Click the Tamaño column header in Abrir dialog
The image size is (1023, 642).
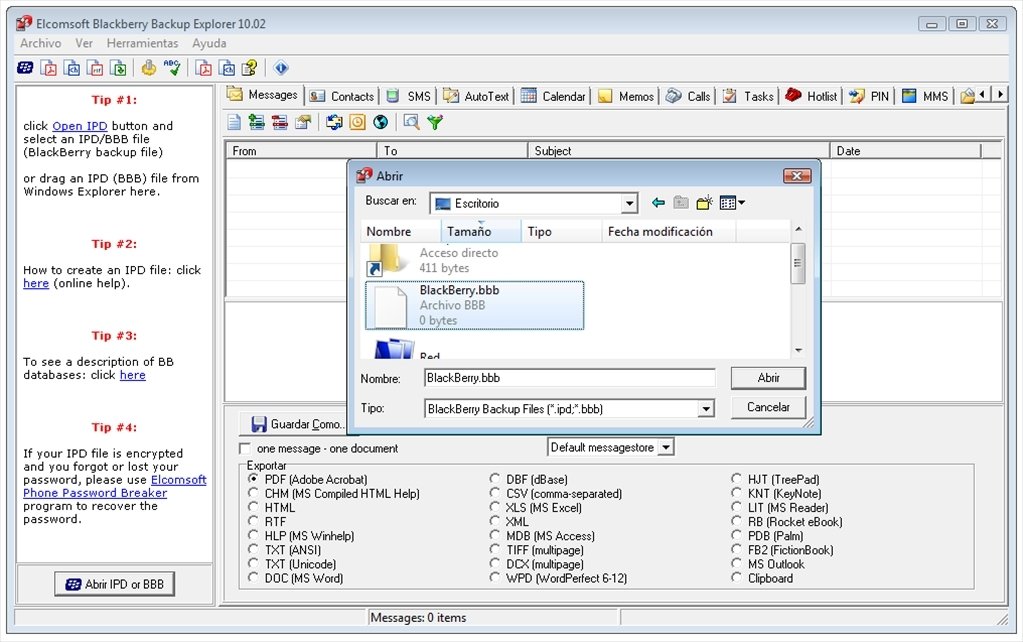481,232
